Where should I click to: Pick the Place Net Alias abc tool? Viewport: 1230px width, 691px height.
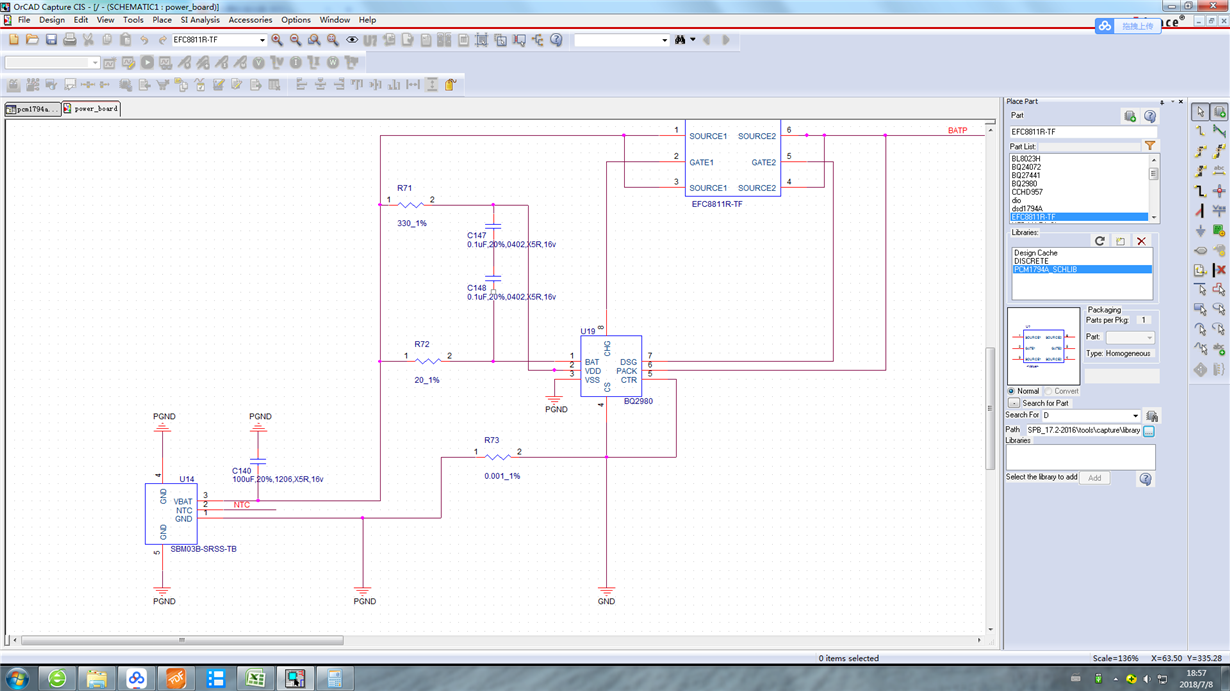pos(1219,171)
